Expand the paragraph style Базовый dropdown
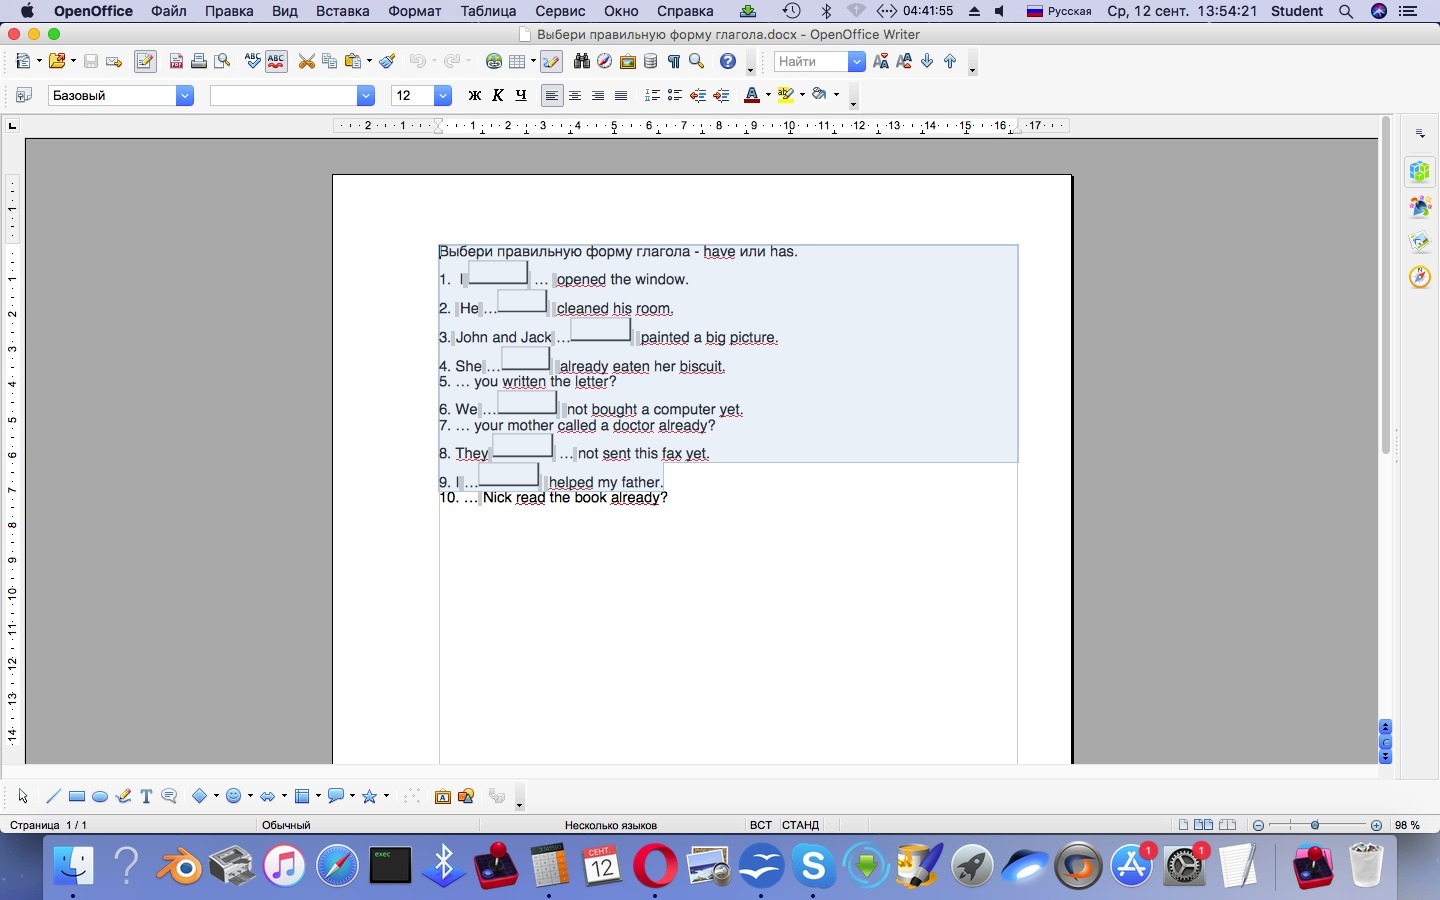1440x900 pixels. coord(185,96)
